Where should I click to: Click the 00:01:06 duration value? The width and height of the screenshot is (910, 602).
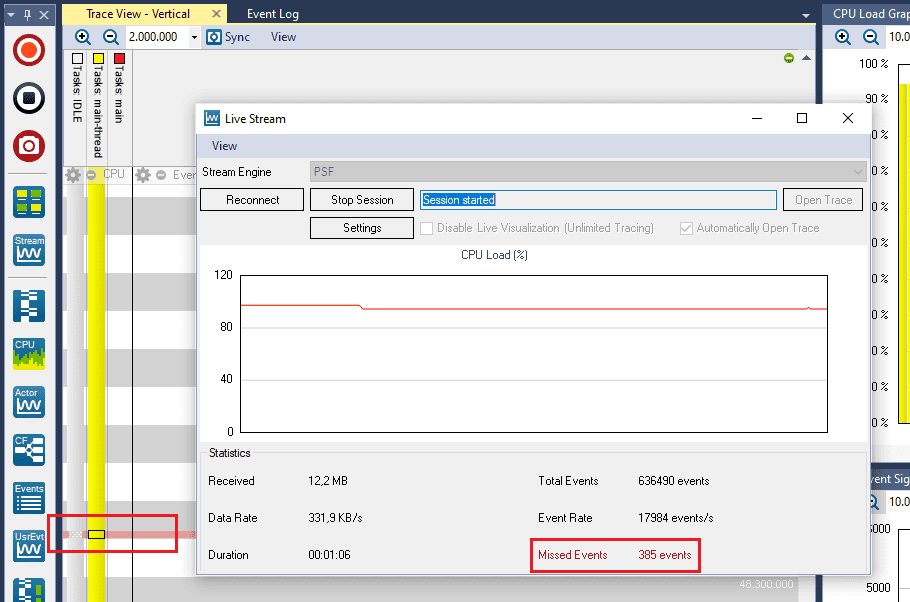pos(329,555)
